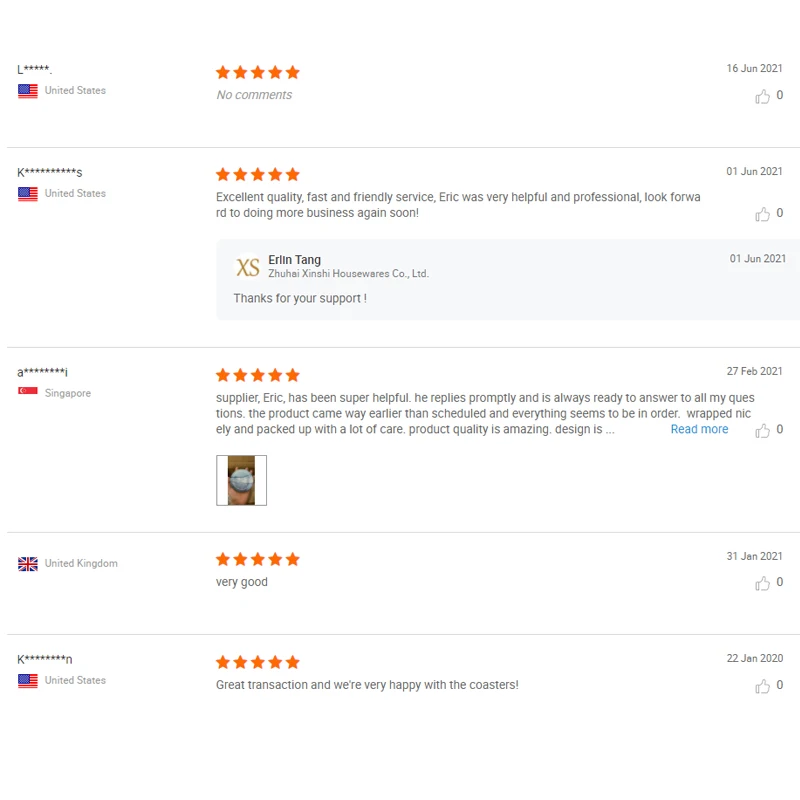Click reviewer name a********i

tap(42, 372)
